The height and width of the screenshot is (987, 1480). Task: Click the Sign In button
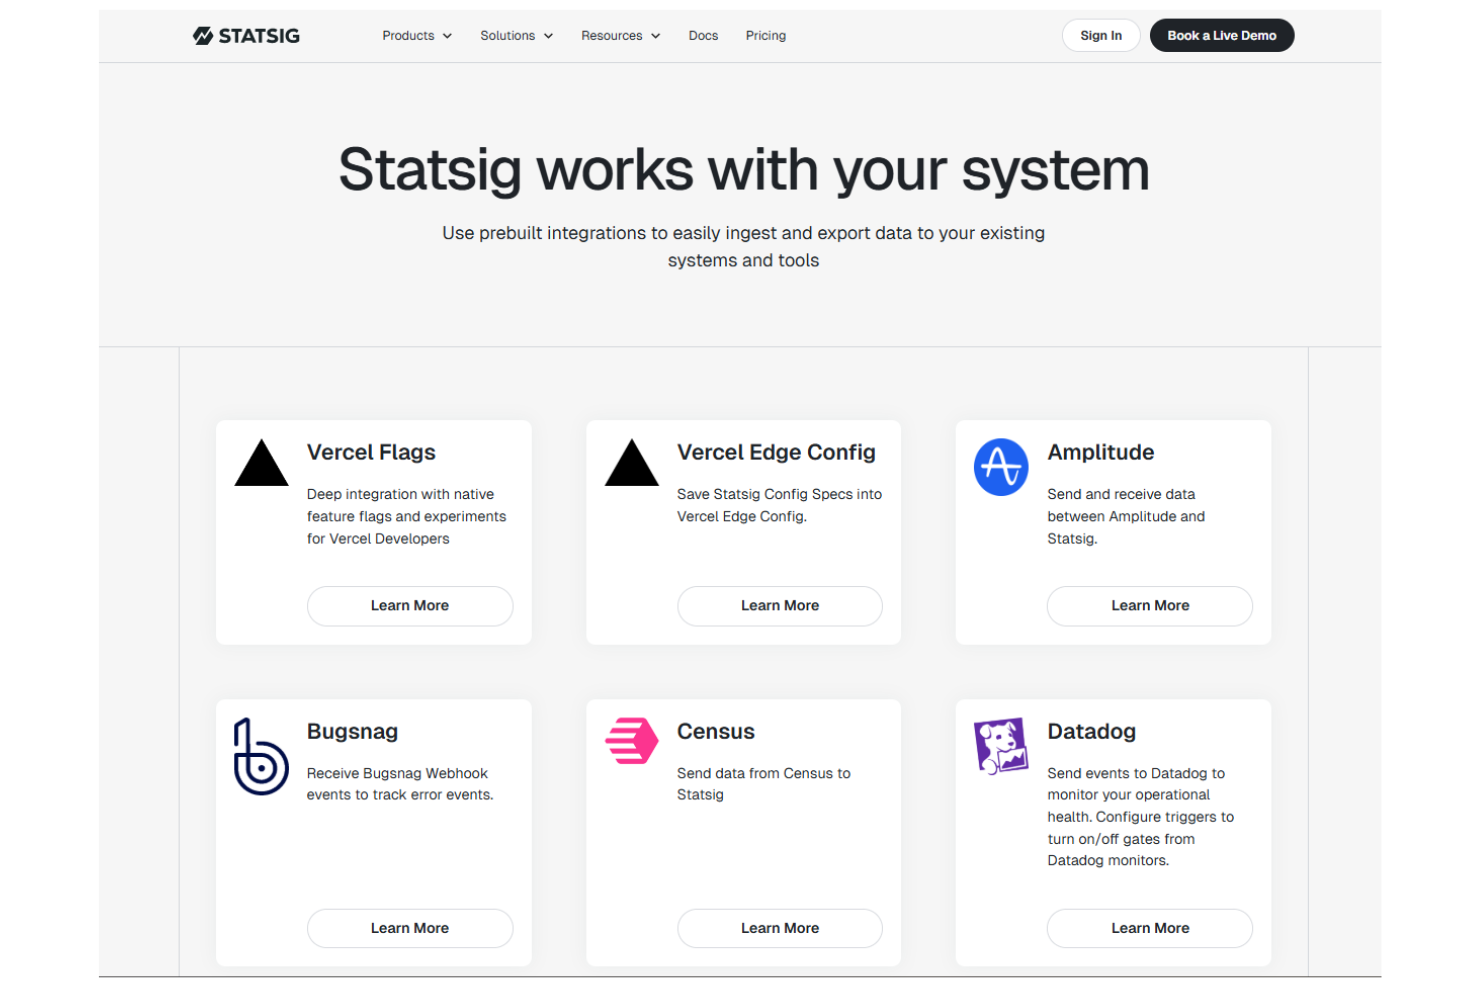click(x=1101, y=36)
